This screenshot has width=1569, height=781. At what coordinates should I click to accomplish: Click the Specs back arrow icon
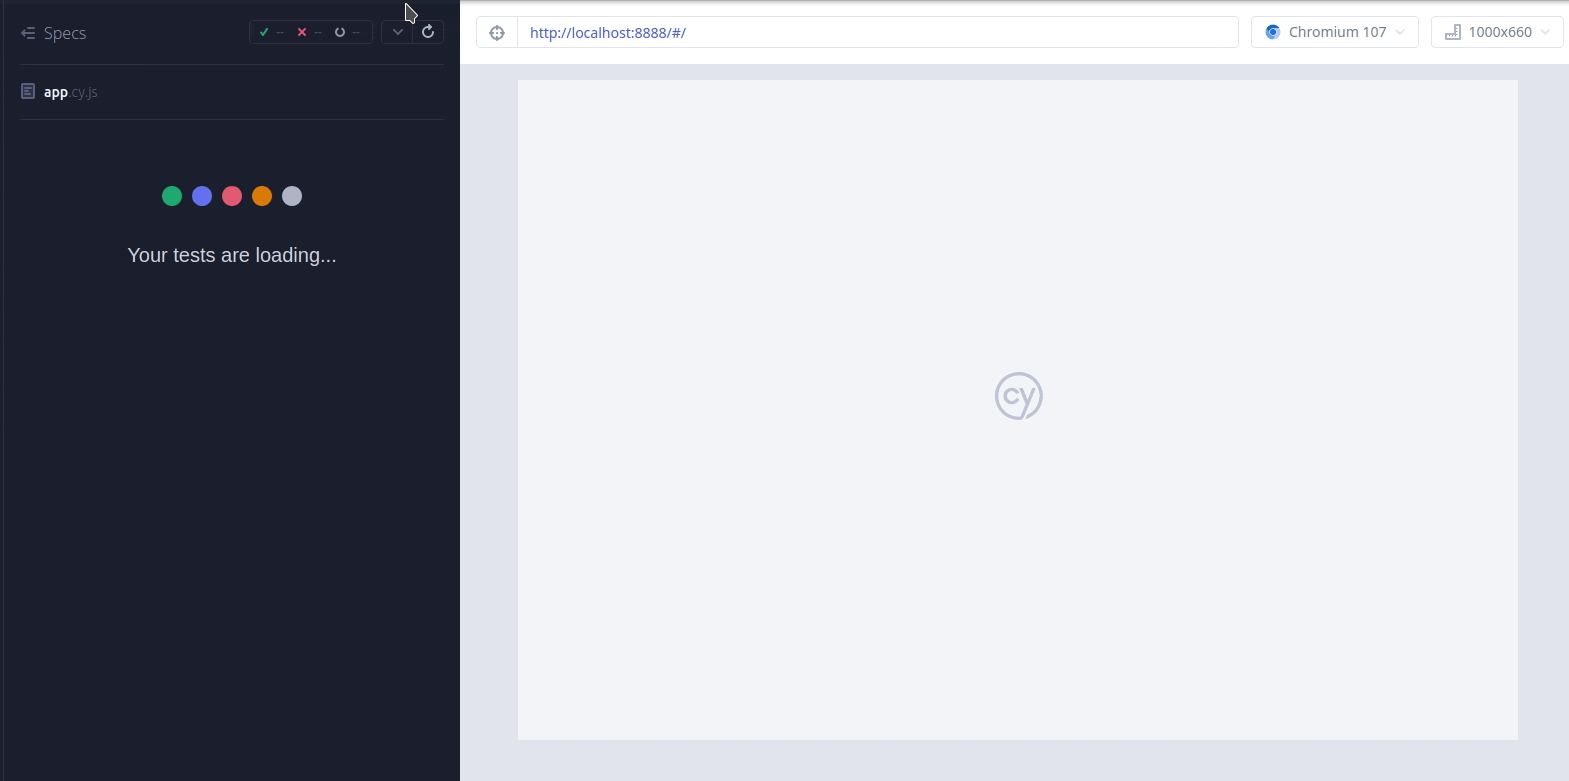(x=28, y=33)
